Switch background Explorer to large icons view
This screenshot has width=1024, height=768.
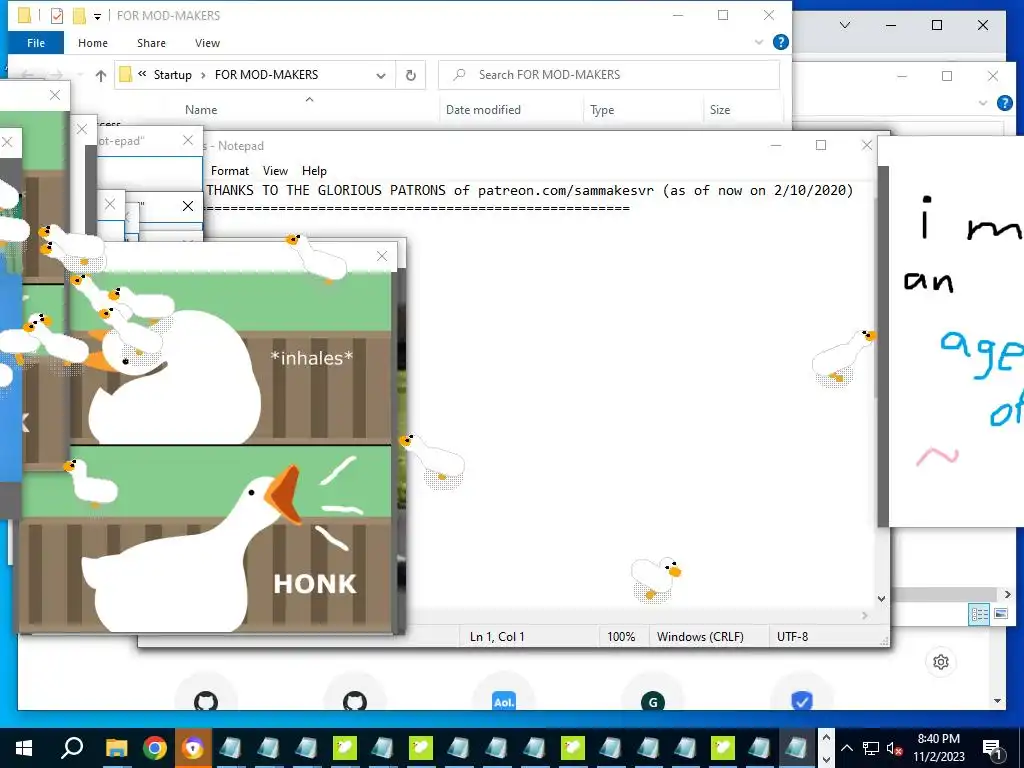1000,614
